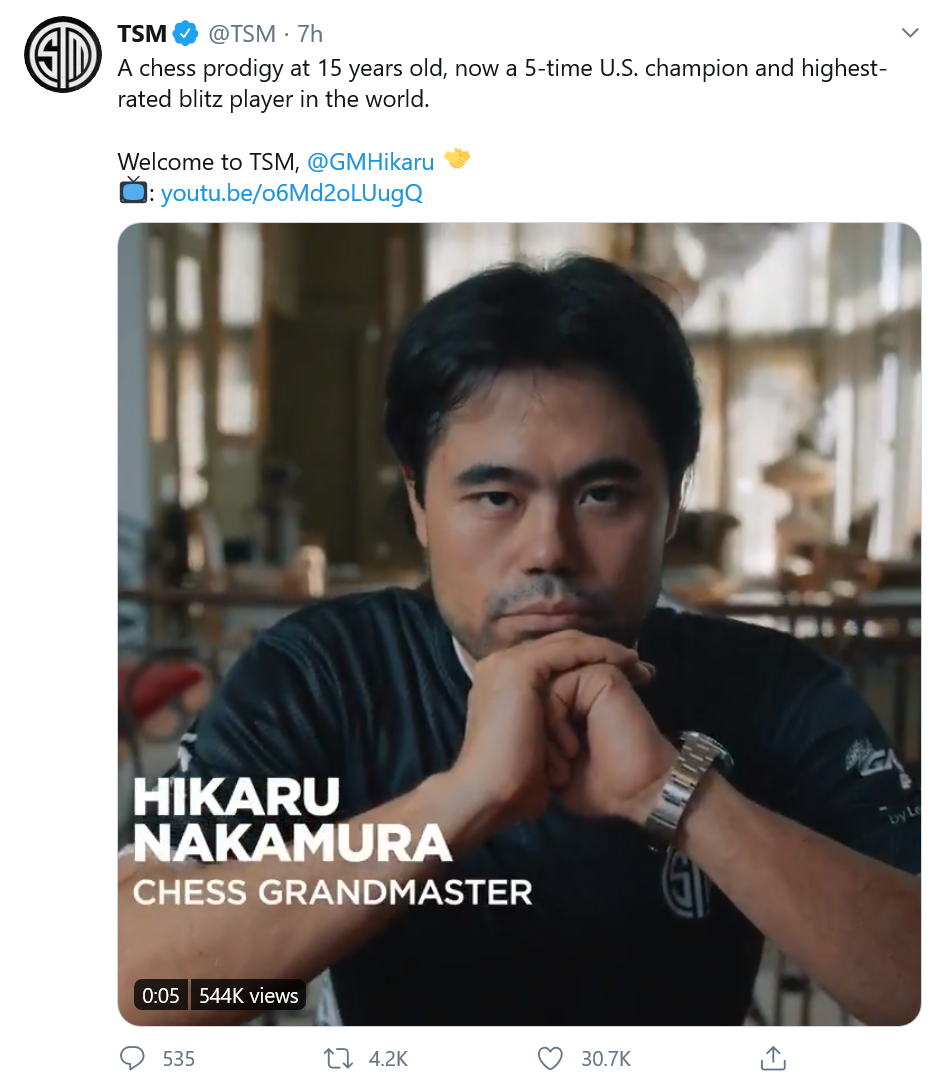This screenshot has height=1089, width=945.
Task: Click the 0:05 video duration badge
Action: (x=161, y=995)
